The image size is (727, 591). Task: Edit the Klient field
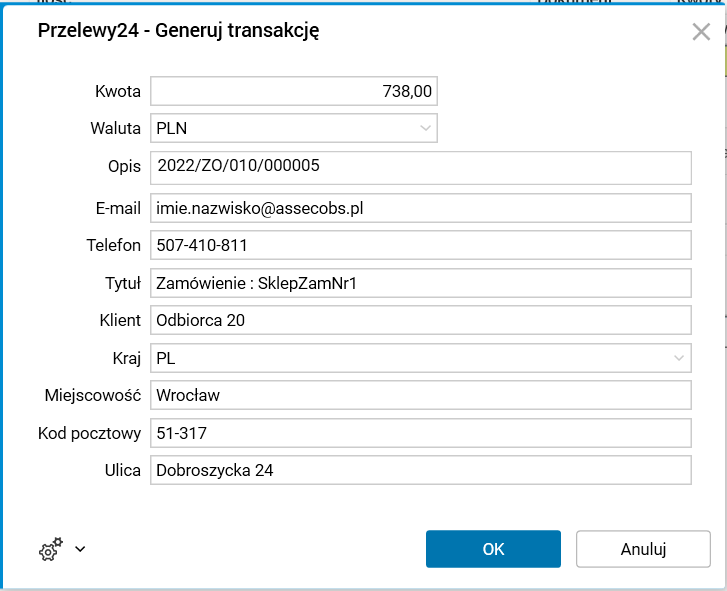click(x=421, y=320)
